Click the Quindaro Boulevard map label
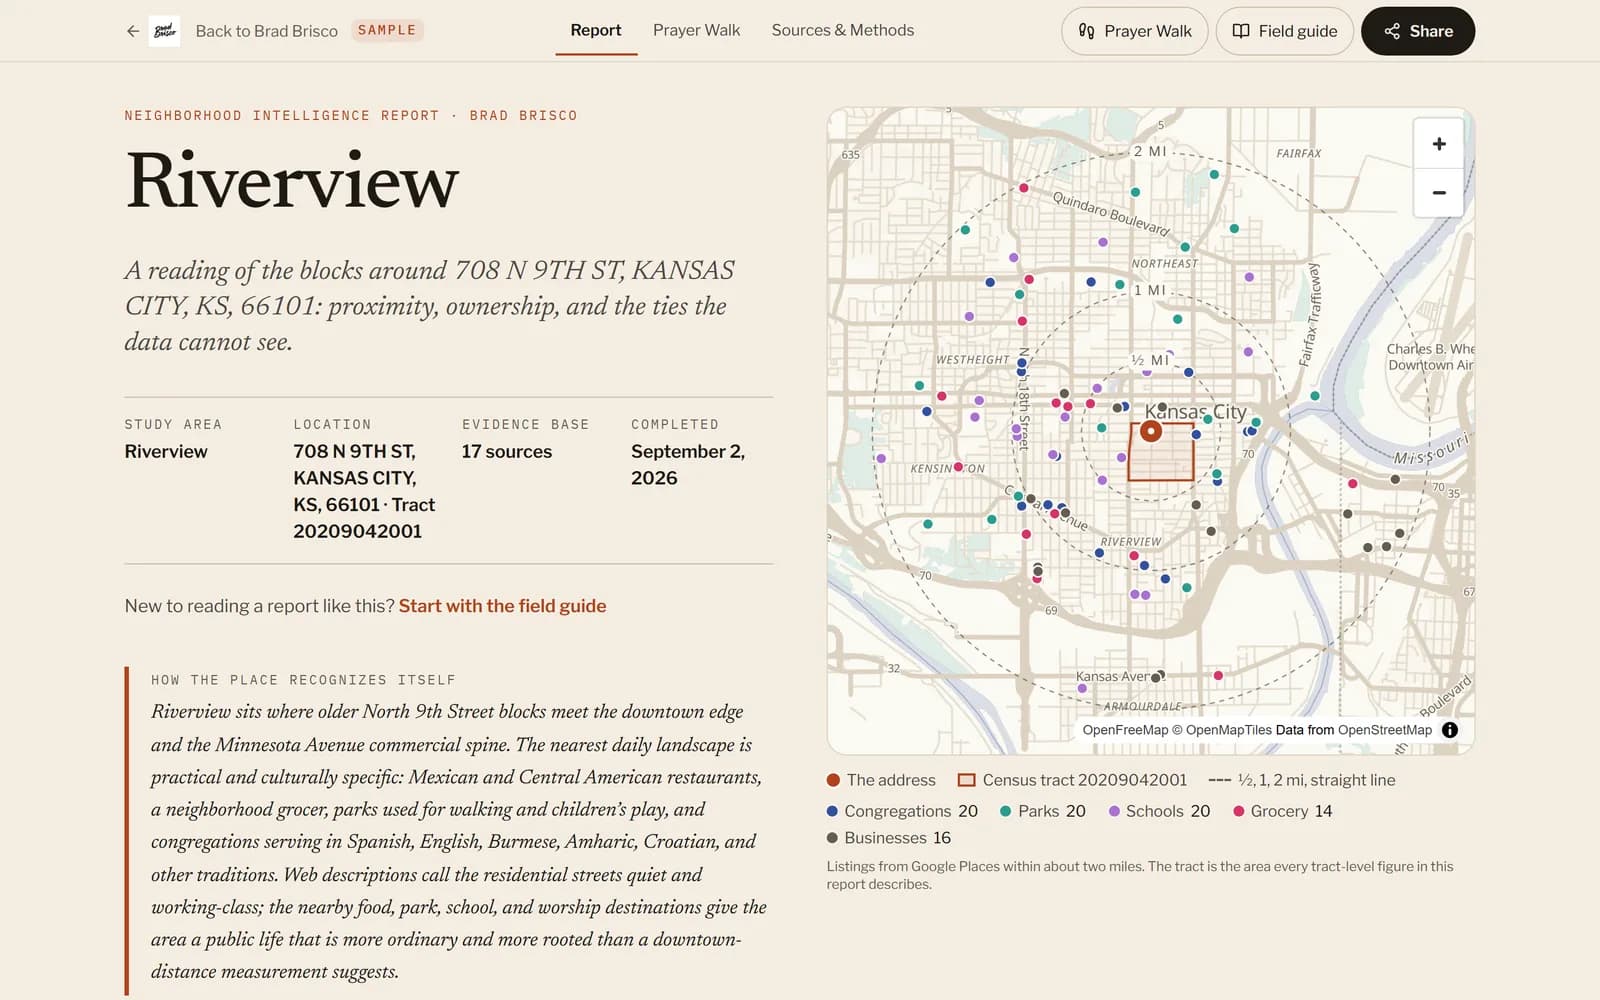This screenshot has height=1000, width=1600. pos(1111,214)
